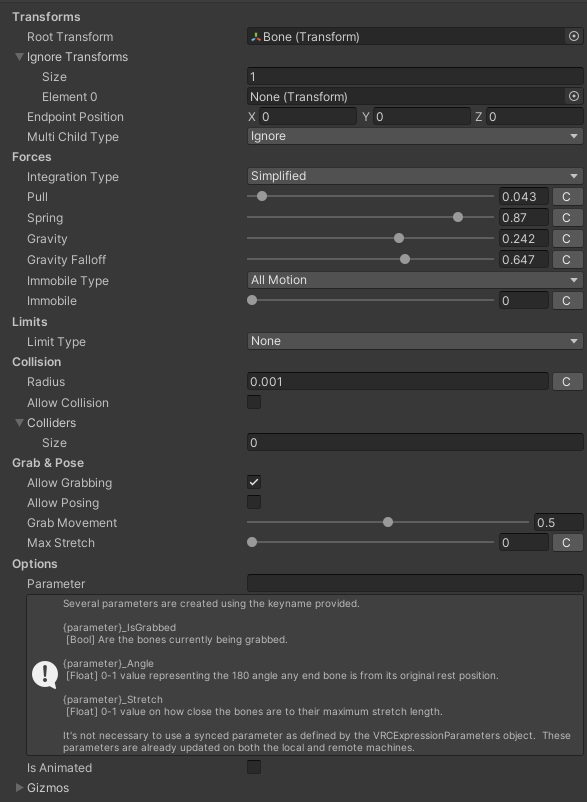Click the curve C button beside Max Stretch
The width and height of the screenshot is (587, 802).
click(567, 542)
